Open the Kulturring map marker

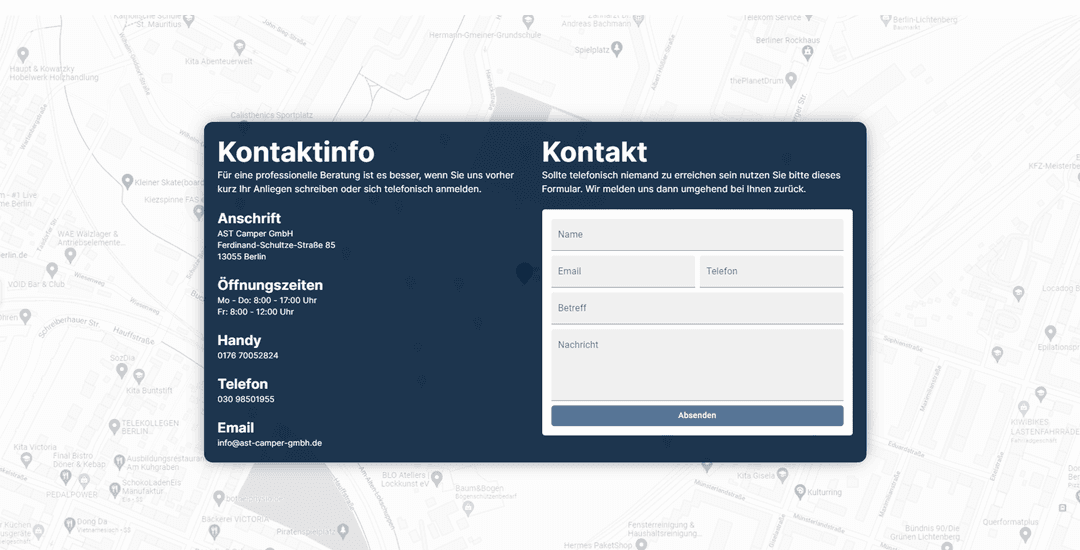(799, 492)
